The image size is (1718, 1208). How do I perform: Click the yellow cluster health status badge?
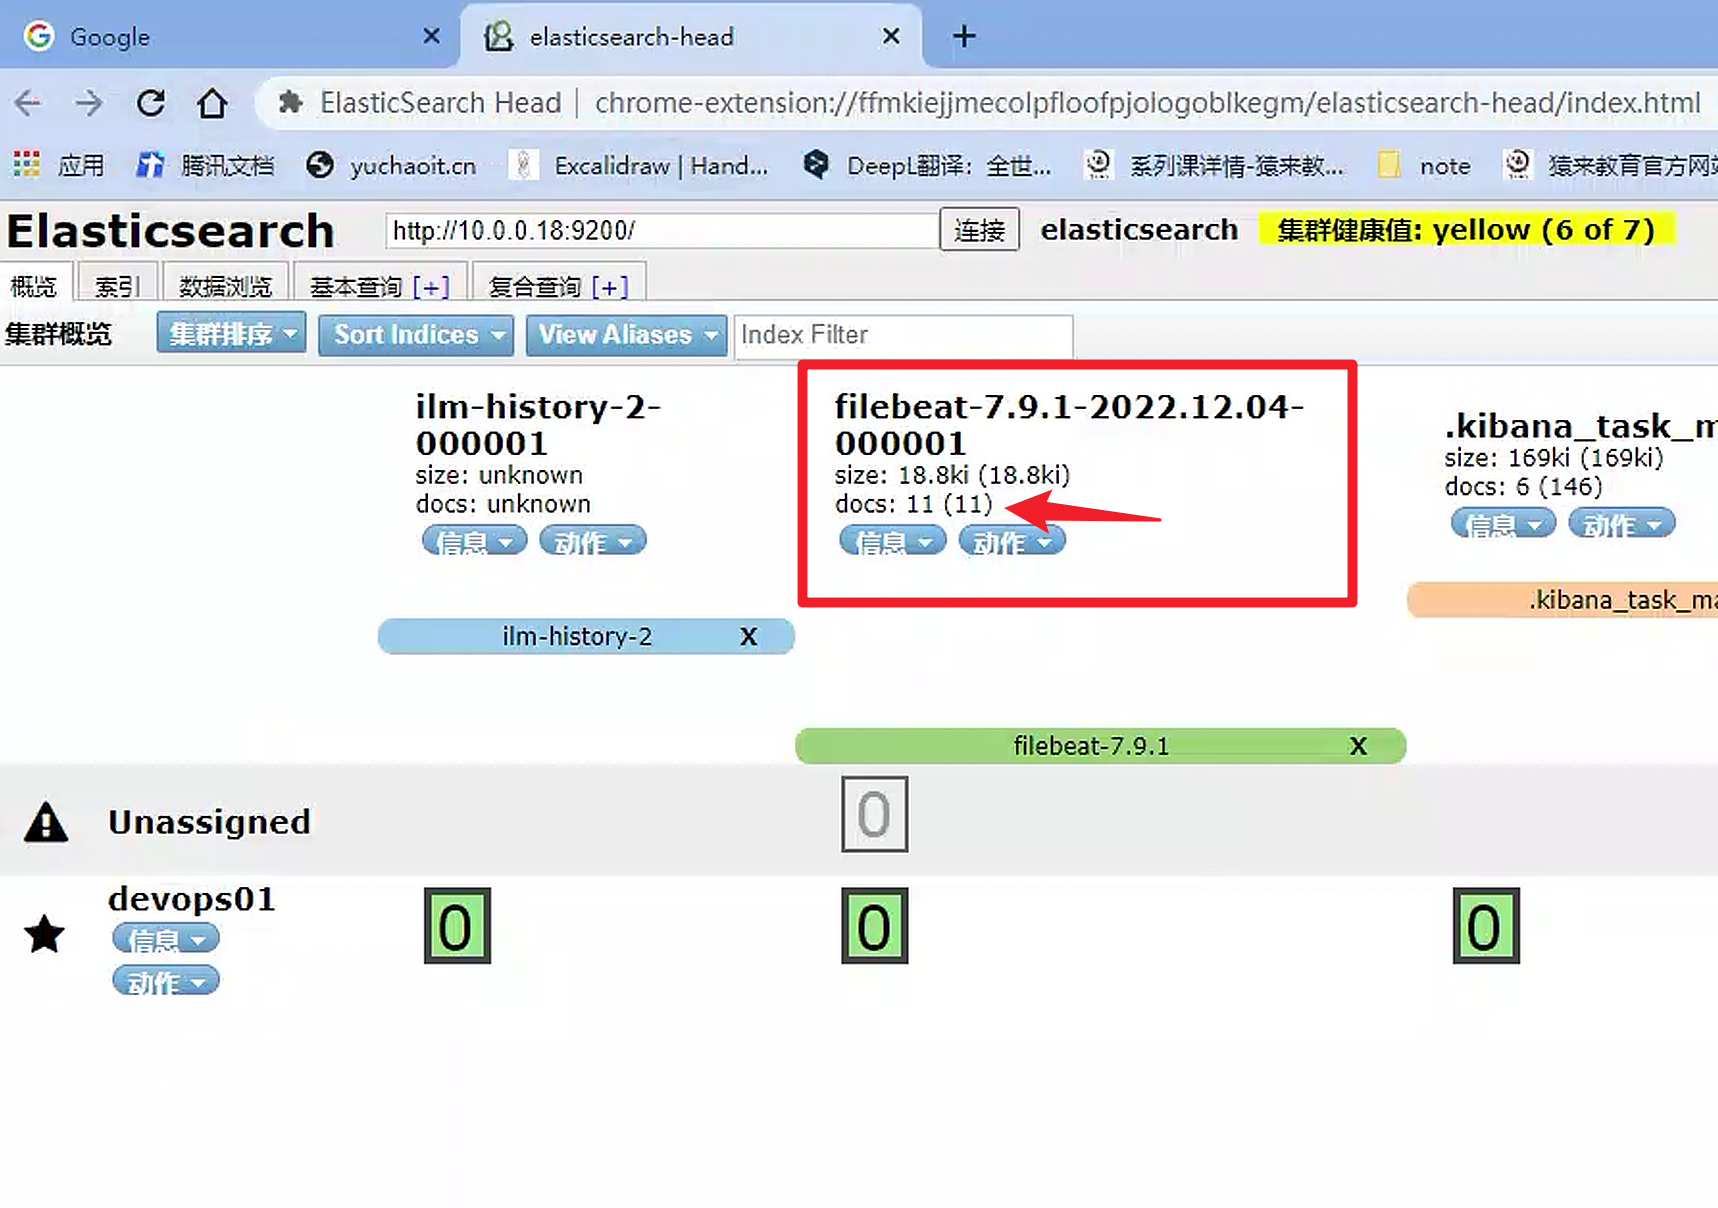pos(1465,230)
